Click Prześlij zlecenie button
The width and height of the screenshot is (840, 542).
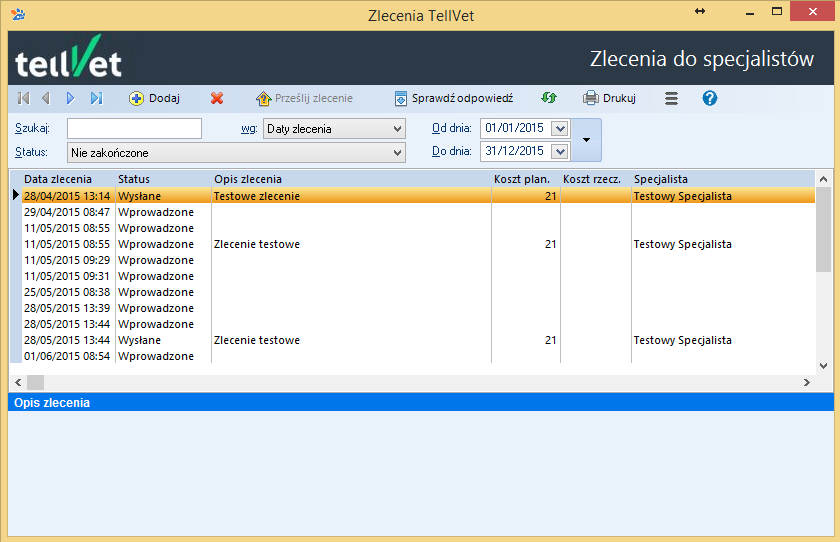pos(304,99)
